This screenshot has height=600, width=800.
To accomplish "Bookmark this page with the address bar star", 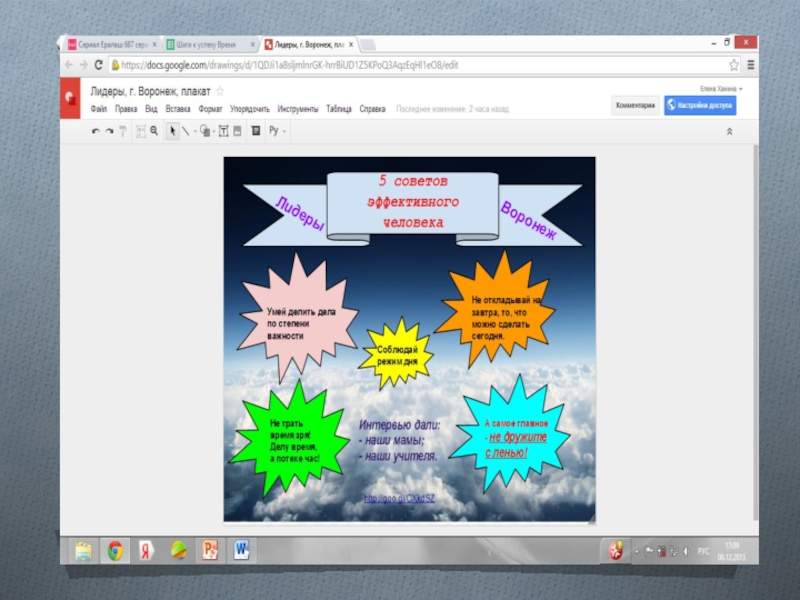I will (733, 64).
